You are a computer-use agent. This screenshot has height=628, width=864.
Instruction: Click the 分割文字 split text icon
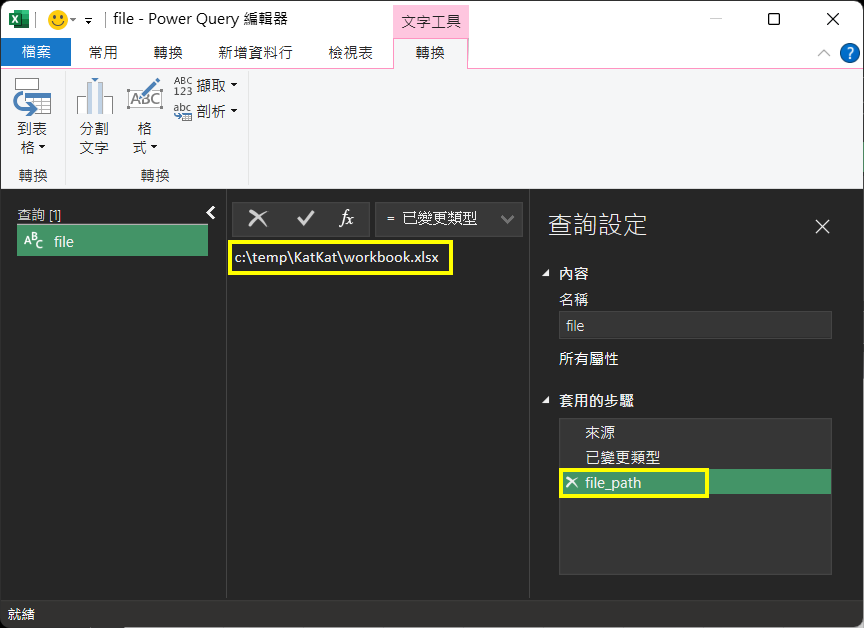(94, 98)
